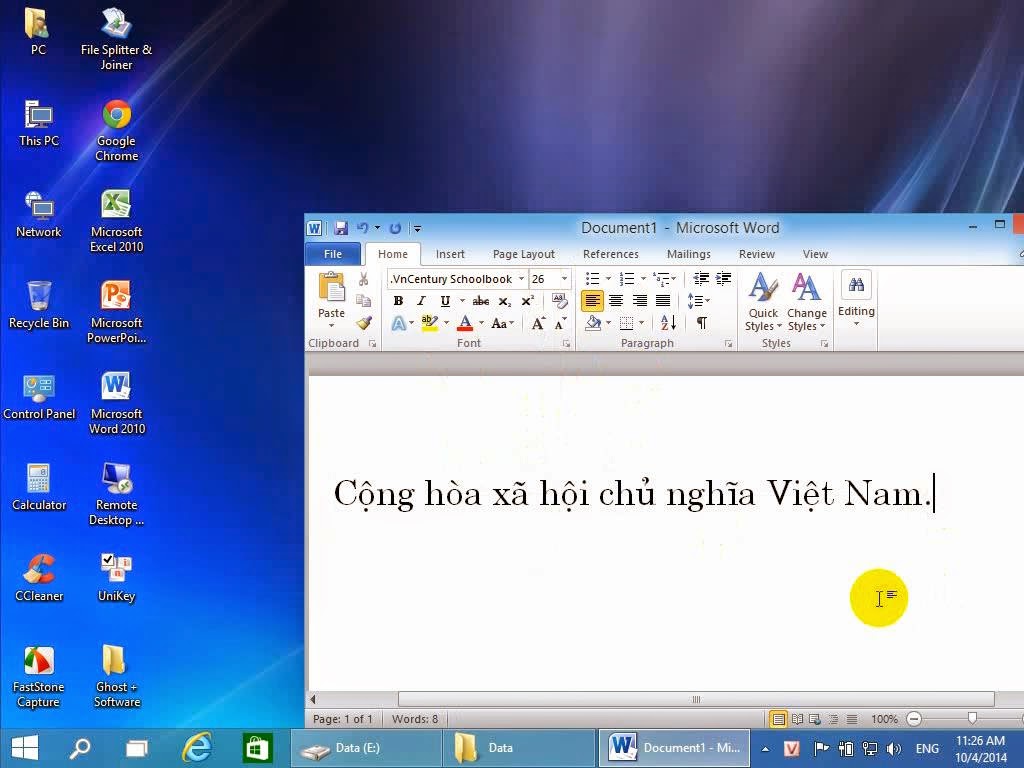
Task: Switch to the View tab
Action: [815, 254]
